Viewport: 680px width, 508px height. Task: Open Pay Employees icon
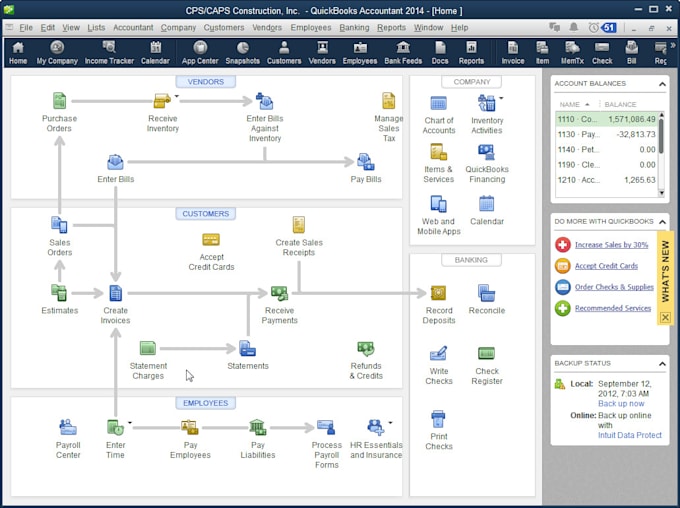[190, 427]
